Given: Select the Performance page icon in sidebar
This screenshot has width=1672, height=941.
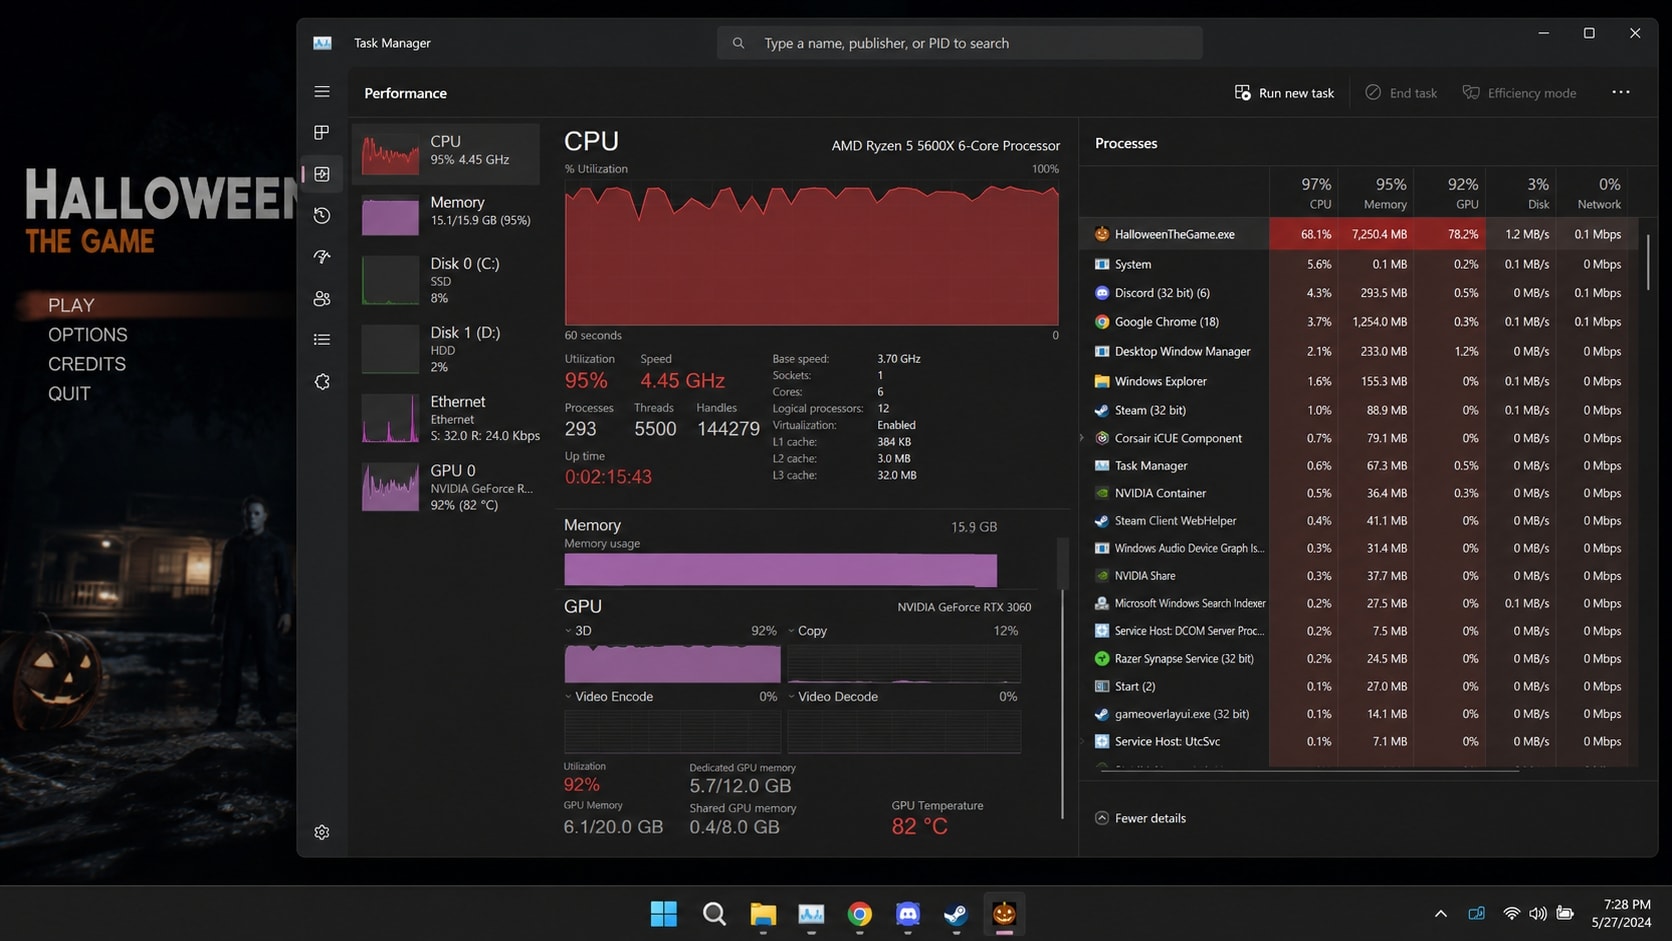Looking at the screenshot, I should 322,174.
